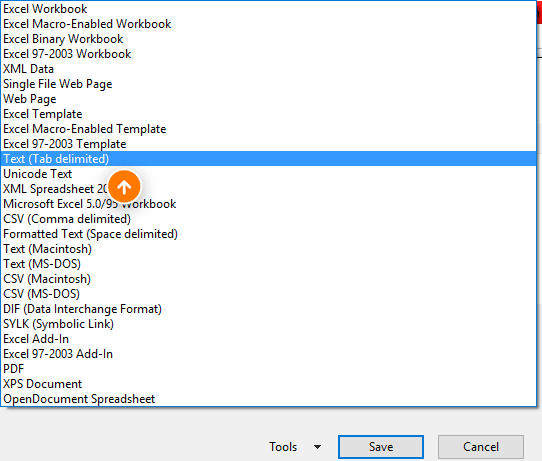Image resolution: width=542 pixels, height=461 pixels.
Task: Choose XML Data format
Action: pos(268,69)
